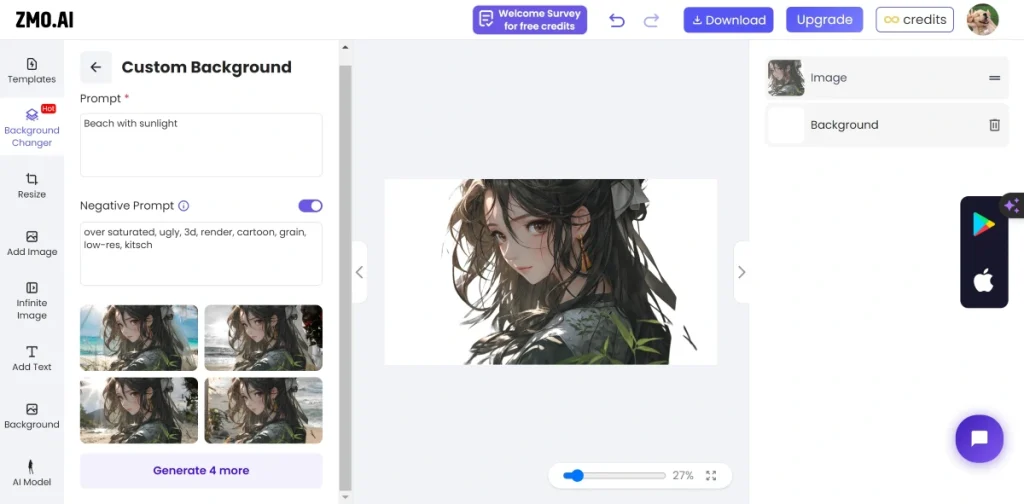The width and height of the screenshot is (1024, 504).
Task: Open the AI Model tool
Action: coord(31,474)
